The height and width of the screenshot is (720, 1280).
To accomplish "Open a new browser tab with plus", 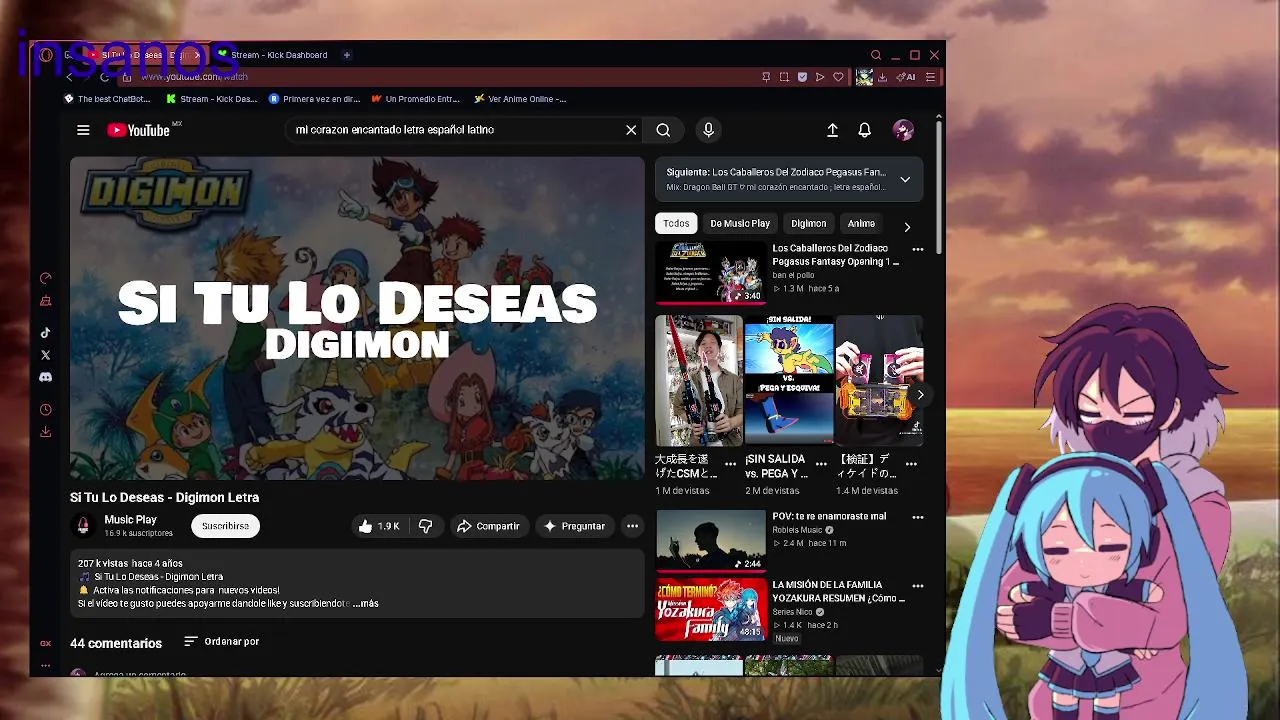I will click(347, 55).
